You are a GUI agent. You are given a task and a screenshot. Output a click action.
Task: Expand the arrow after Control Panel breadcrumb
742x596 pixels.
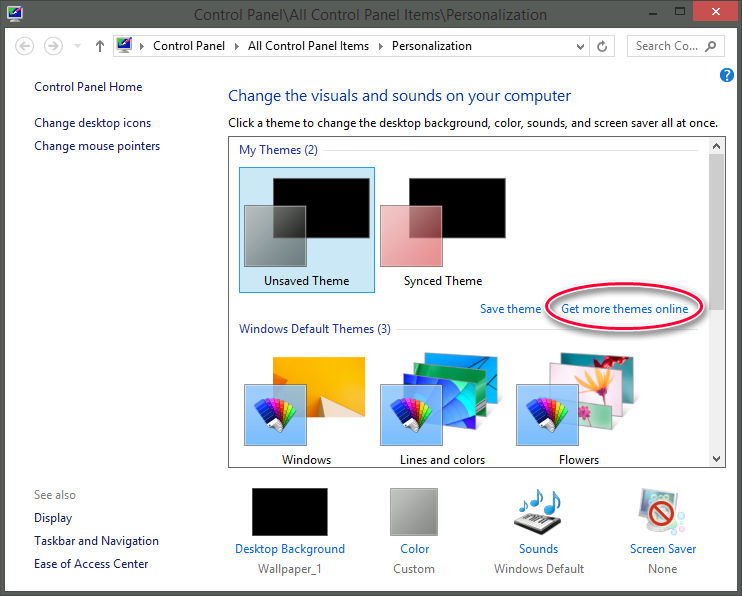[x=236, y=46]
